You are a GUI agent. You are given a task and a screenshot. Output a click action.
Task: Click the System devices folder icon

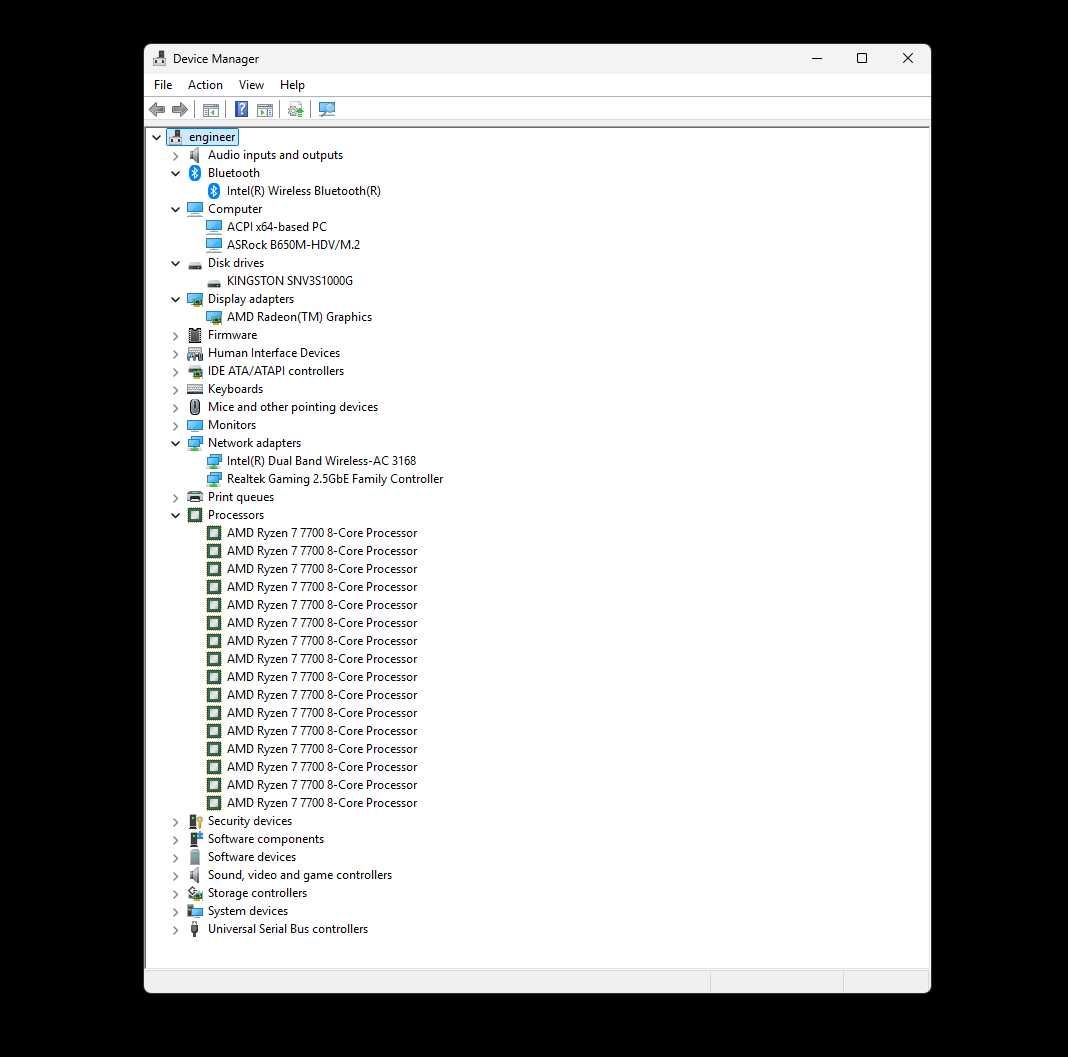tap(195, 911)
